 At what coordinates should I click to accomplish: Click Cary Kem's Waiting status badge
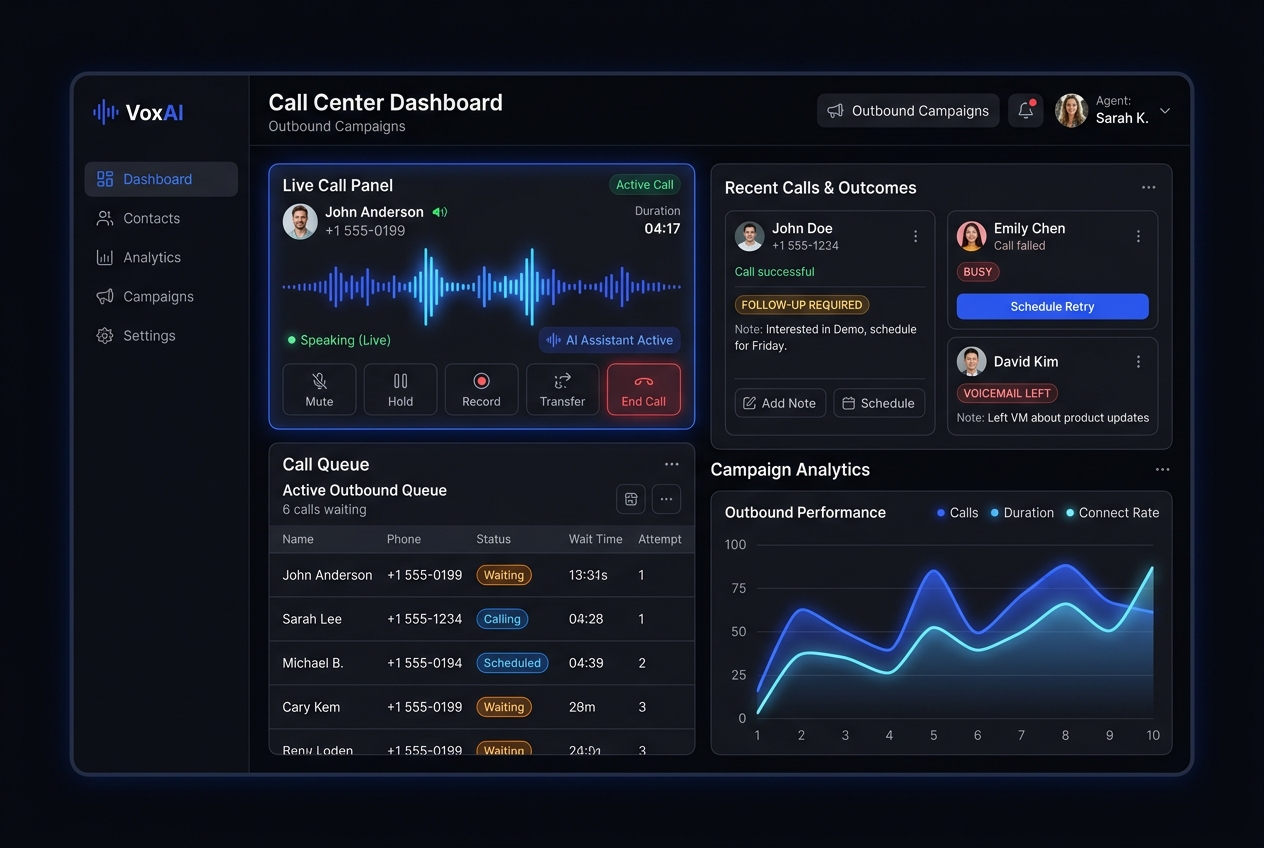click(504, 707)
